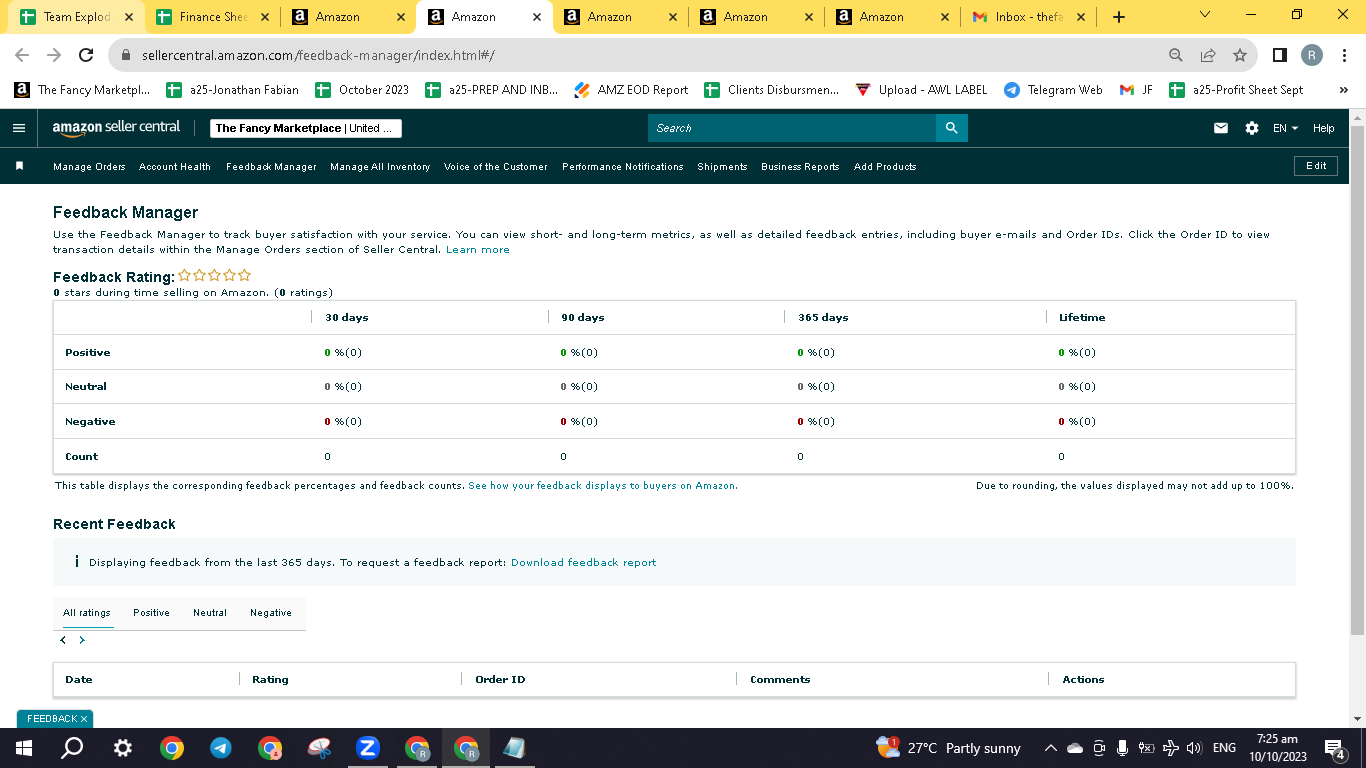Screen dimensions: 1366x768
Task: Open the AMZ EOD Report bookmark
Action: pyautogui.click(x=631, y=90)
